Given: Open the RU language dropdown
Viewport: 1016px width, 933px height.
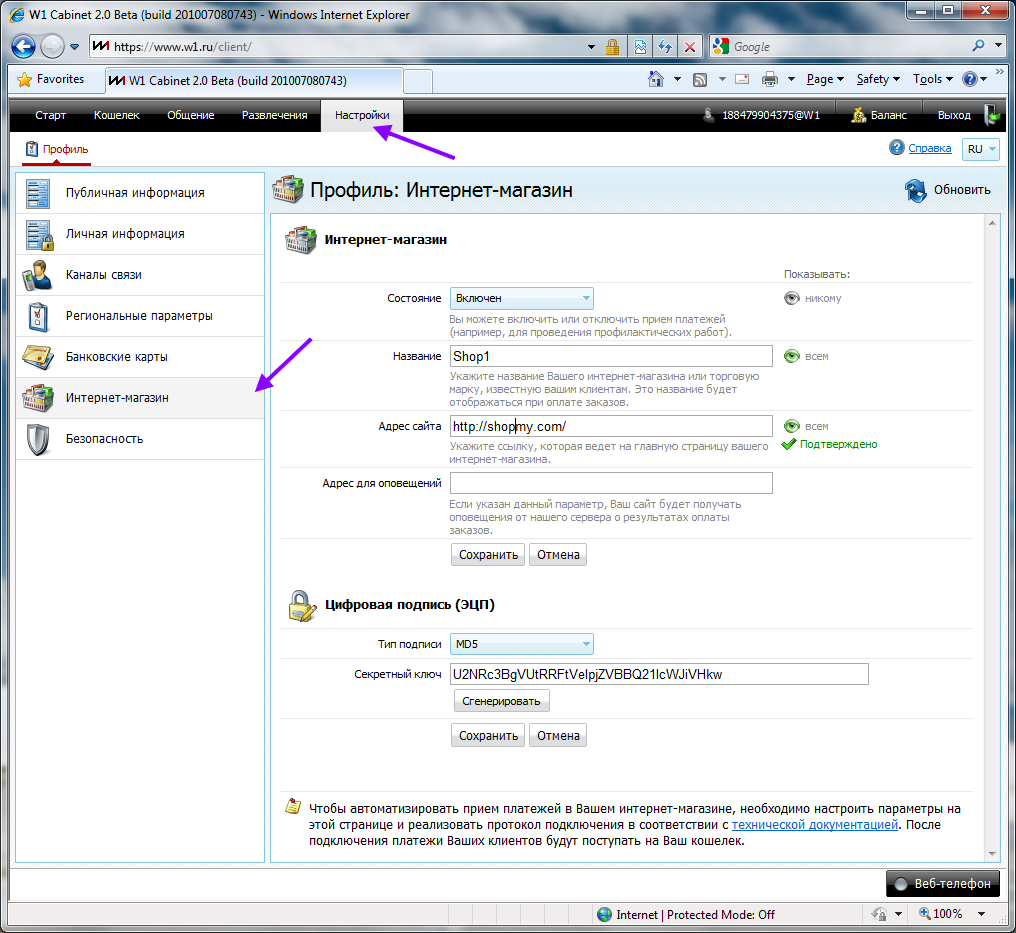Looking at the screenshot, I should point(981,149).
